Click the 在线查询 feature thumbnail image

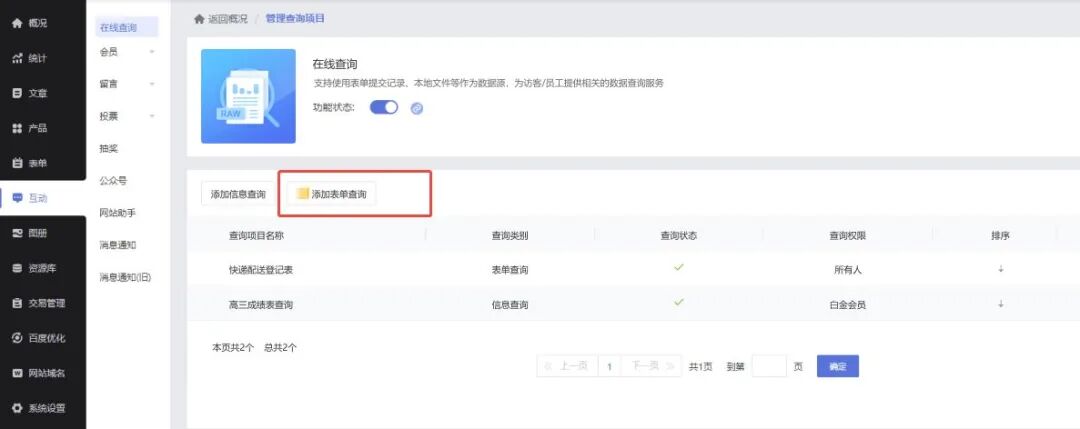click(248, 96)
